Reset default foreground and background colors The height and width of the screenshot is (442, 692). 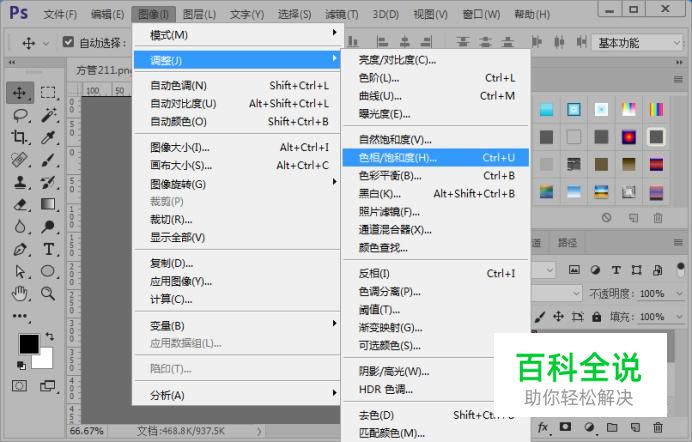tap(21, 365)
